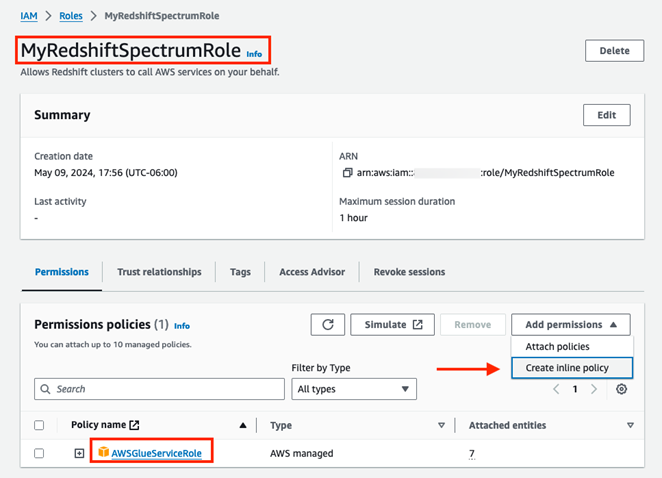The image size is (662, 478).
Task: Click page number 1 in pagination
Action: (x=575, y=389)
